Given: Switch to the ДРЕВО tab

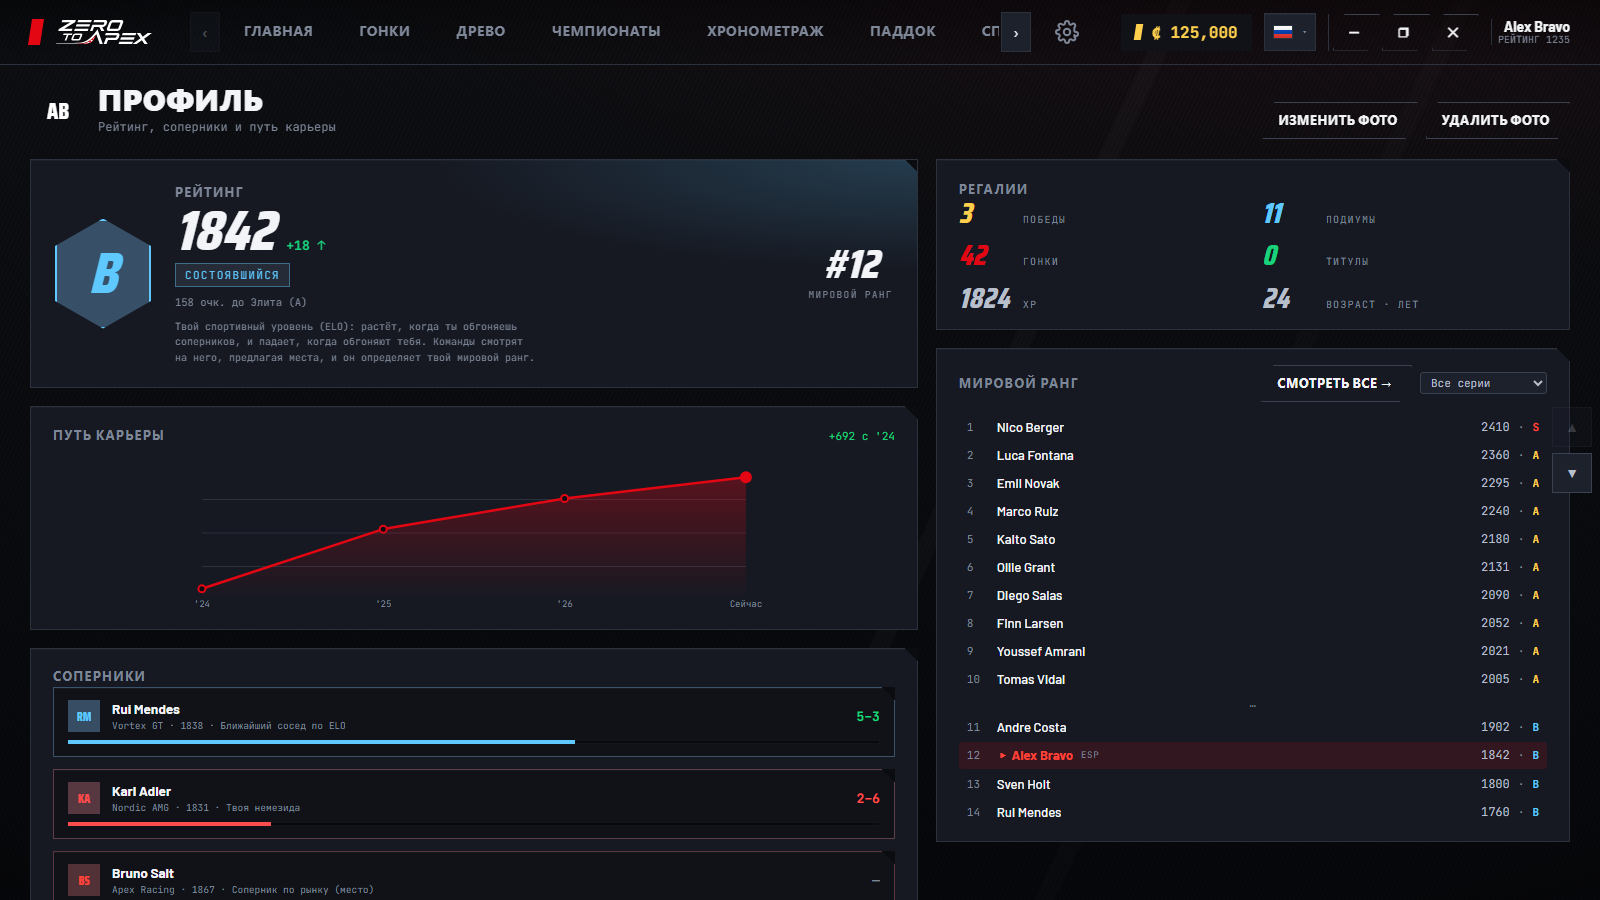Looking at the screenshot, I should tap(481, 32).
